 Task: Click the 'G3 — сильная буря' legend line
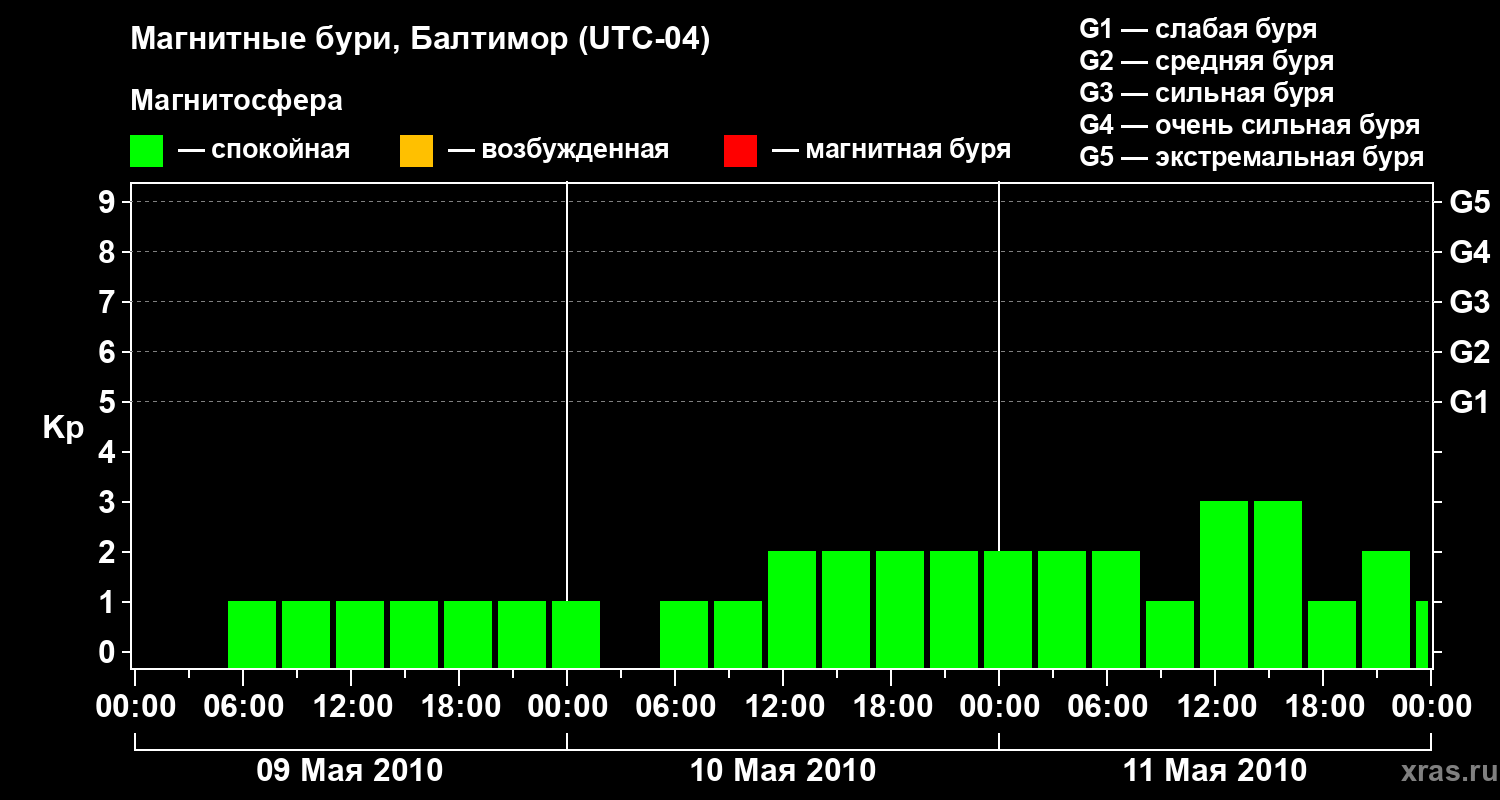coord(1207,93)
